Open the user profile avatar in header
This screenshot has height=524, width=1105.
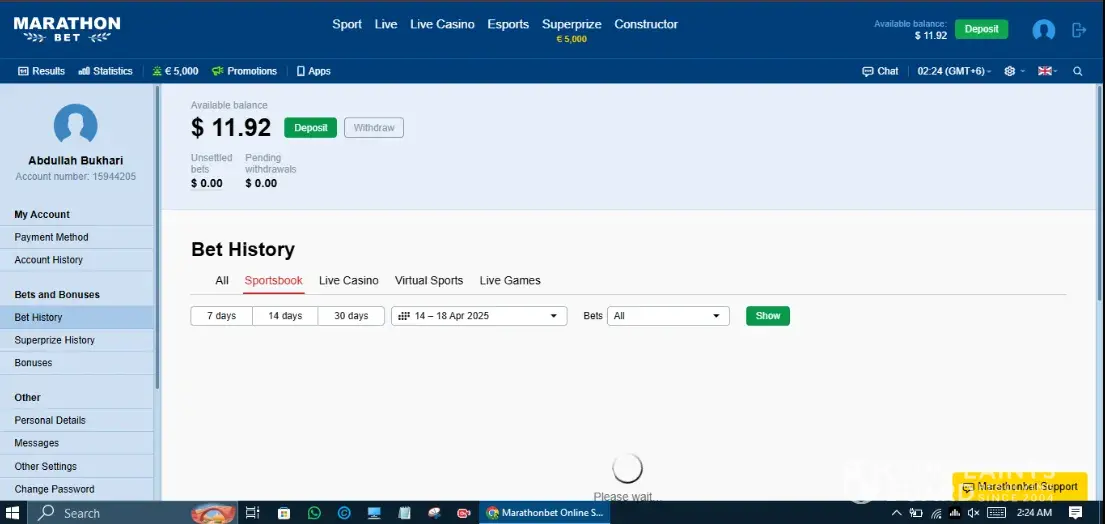[x=1043, y=30]
